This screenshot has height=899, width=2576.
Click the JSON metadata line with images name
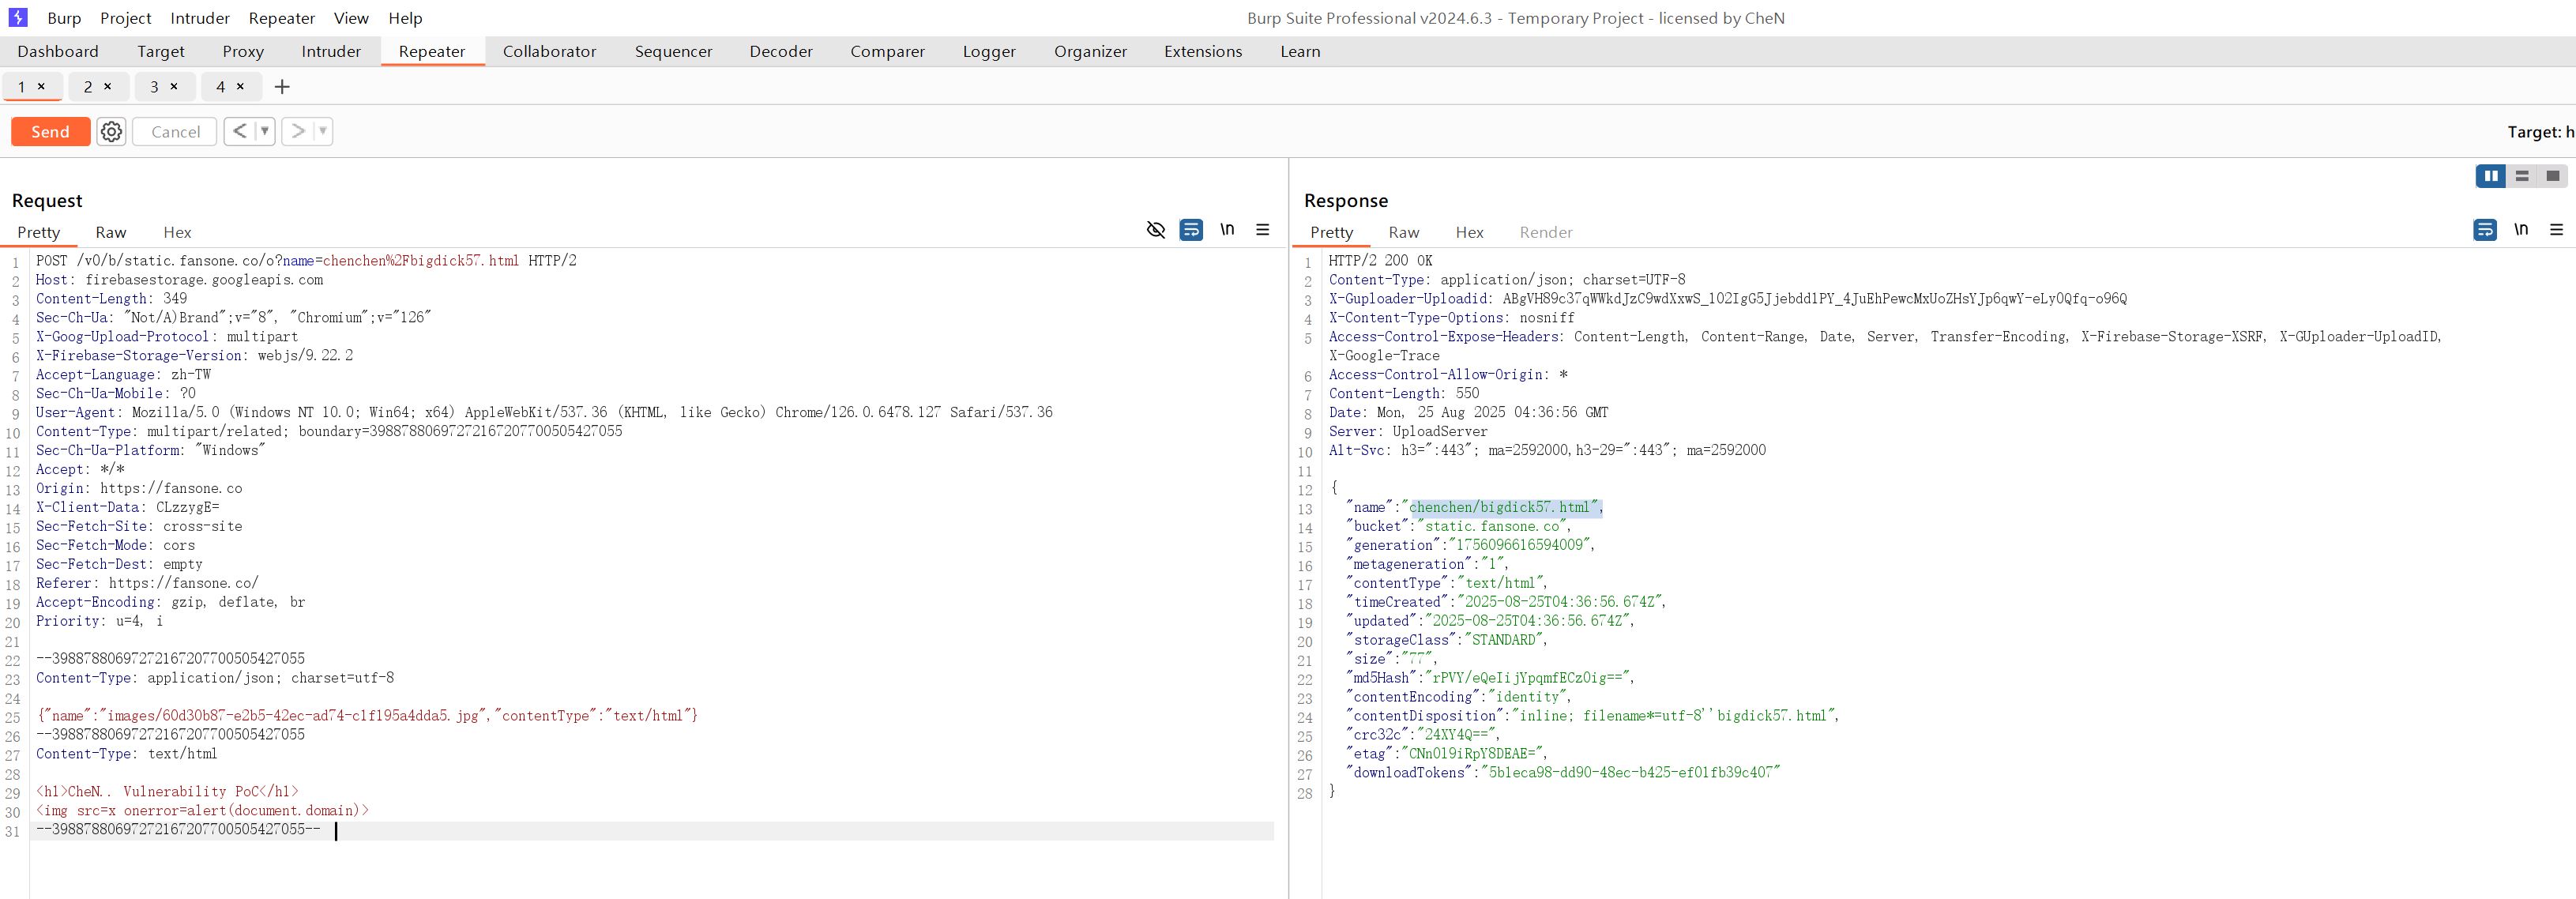click(367, 715)
